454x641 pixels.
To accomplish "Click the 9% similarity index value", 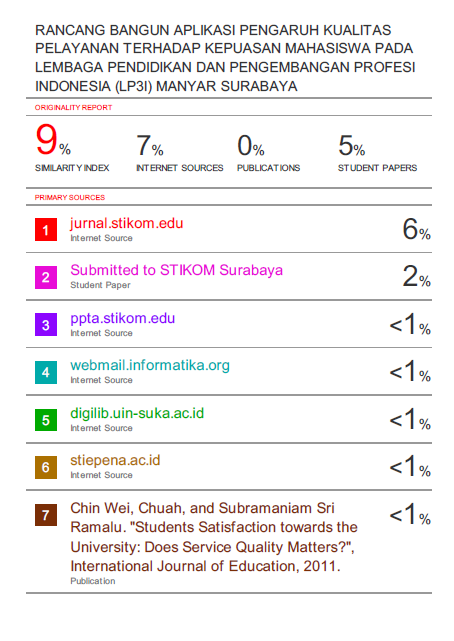I will [53, 141].
